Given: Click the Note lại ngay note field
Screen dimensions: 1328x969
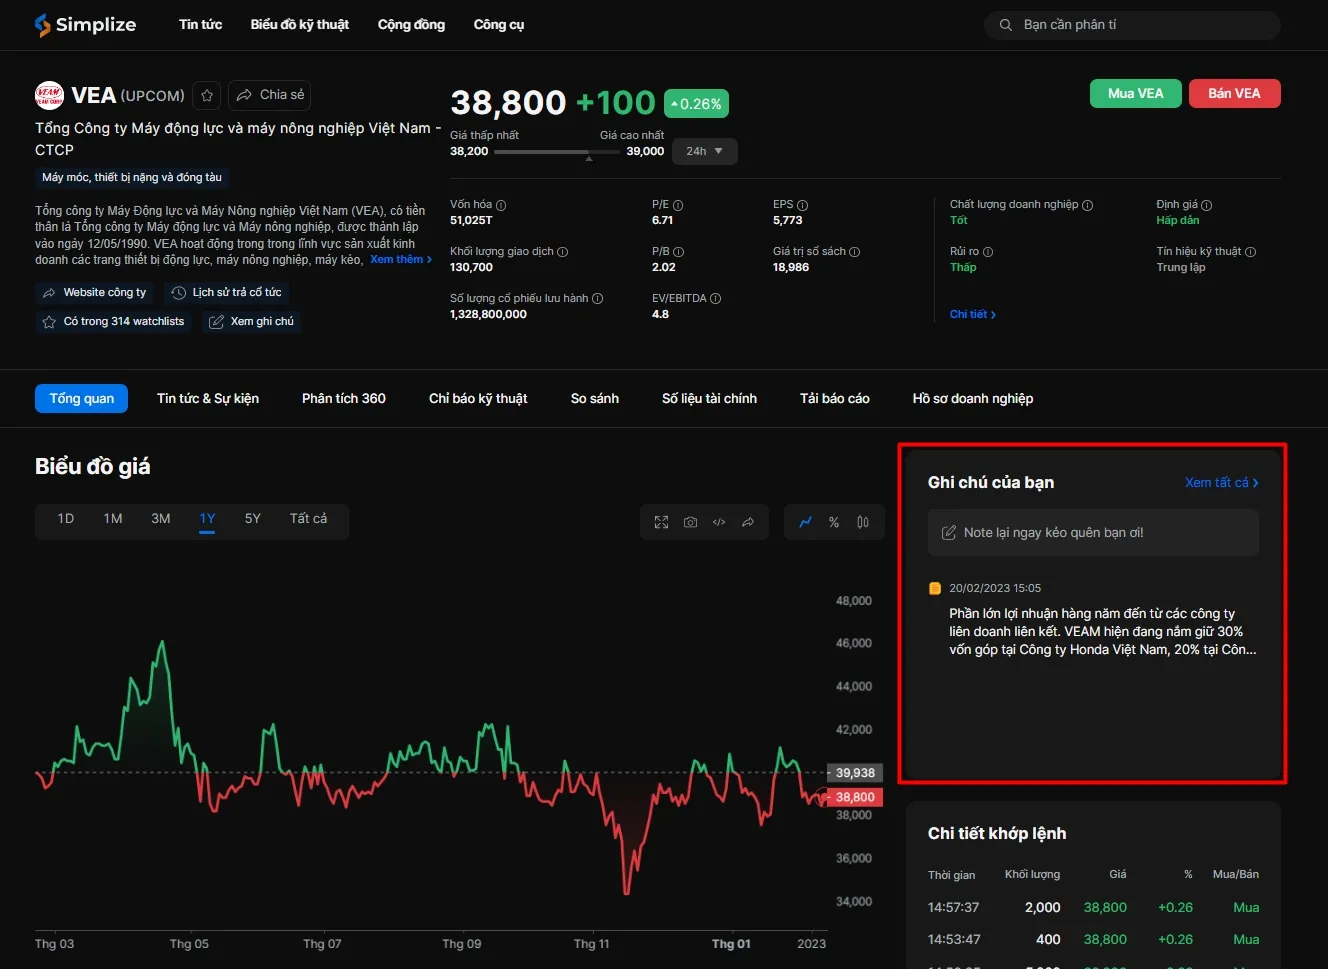Looking at the screenshot, I should click(1093, 533).
